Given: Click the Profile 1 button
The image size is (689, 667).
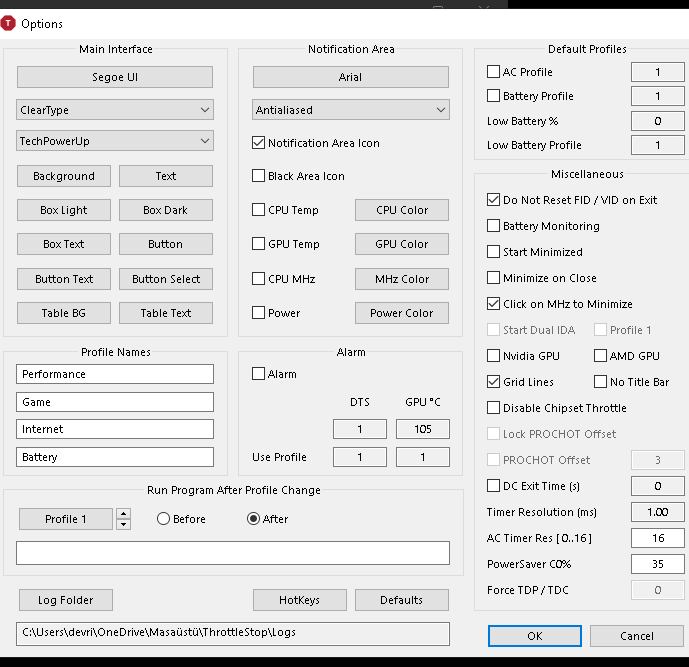Looking at the screenshot, I should click(x=65, y=519).
